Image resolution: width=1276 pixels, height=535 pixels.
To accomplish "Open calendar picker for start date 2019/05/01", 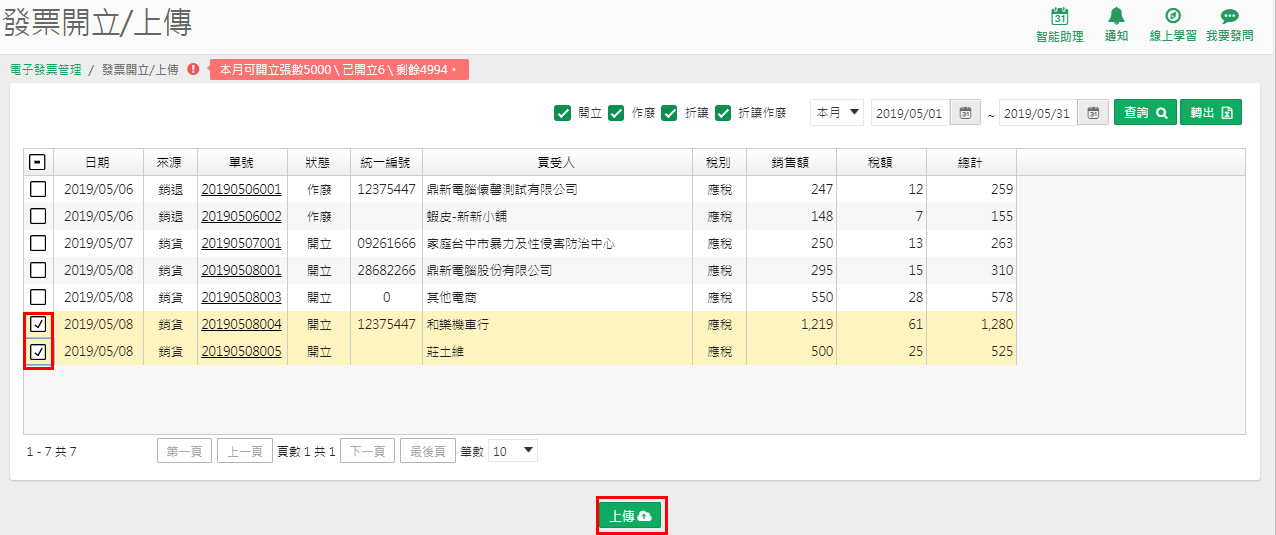I will point(965,113).
